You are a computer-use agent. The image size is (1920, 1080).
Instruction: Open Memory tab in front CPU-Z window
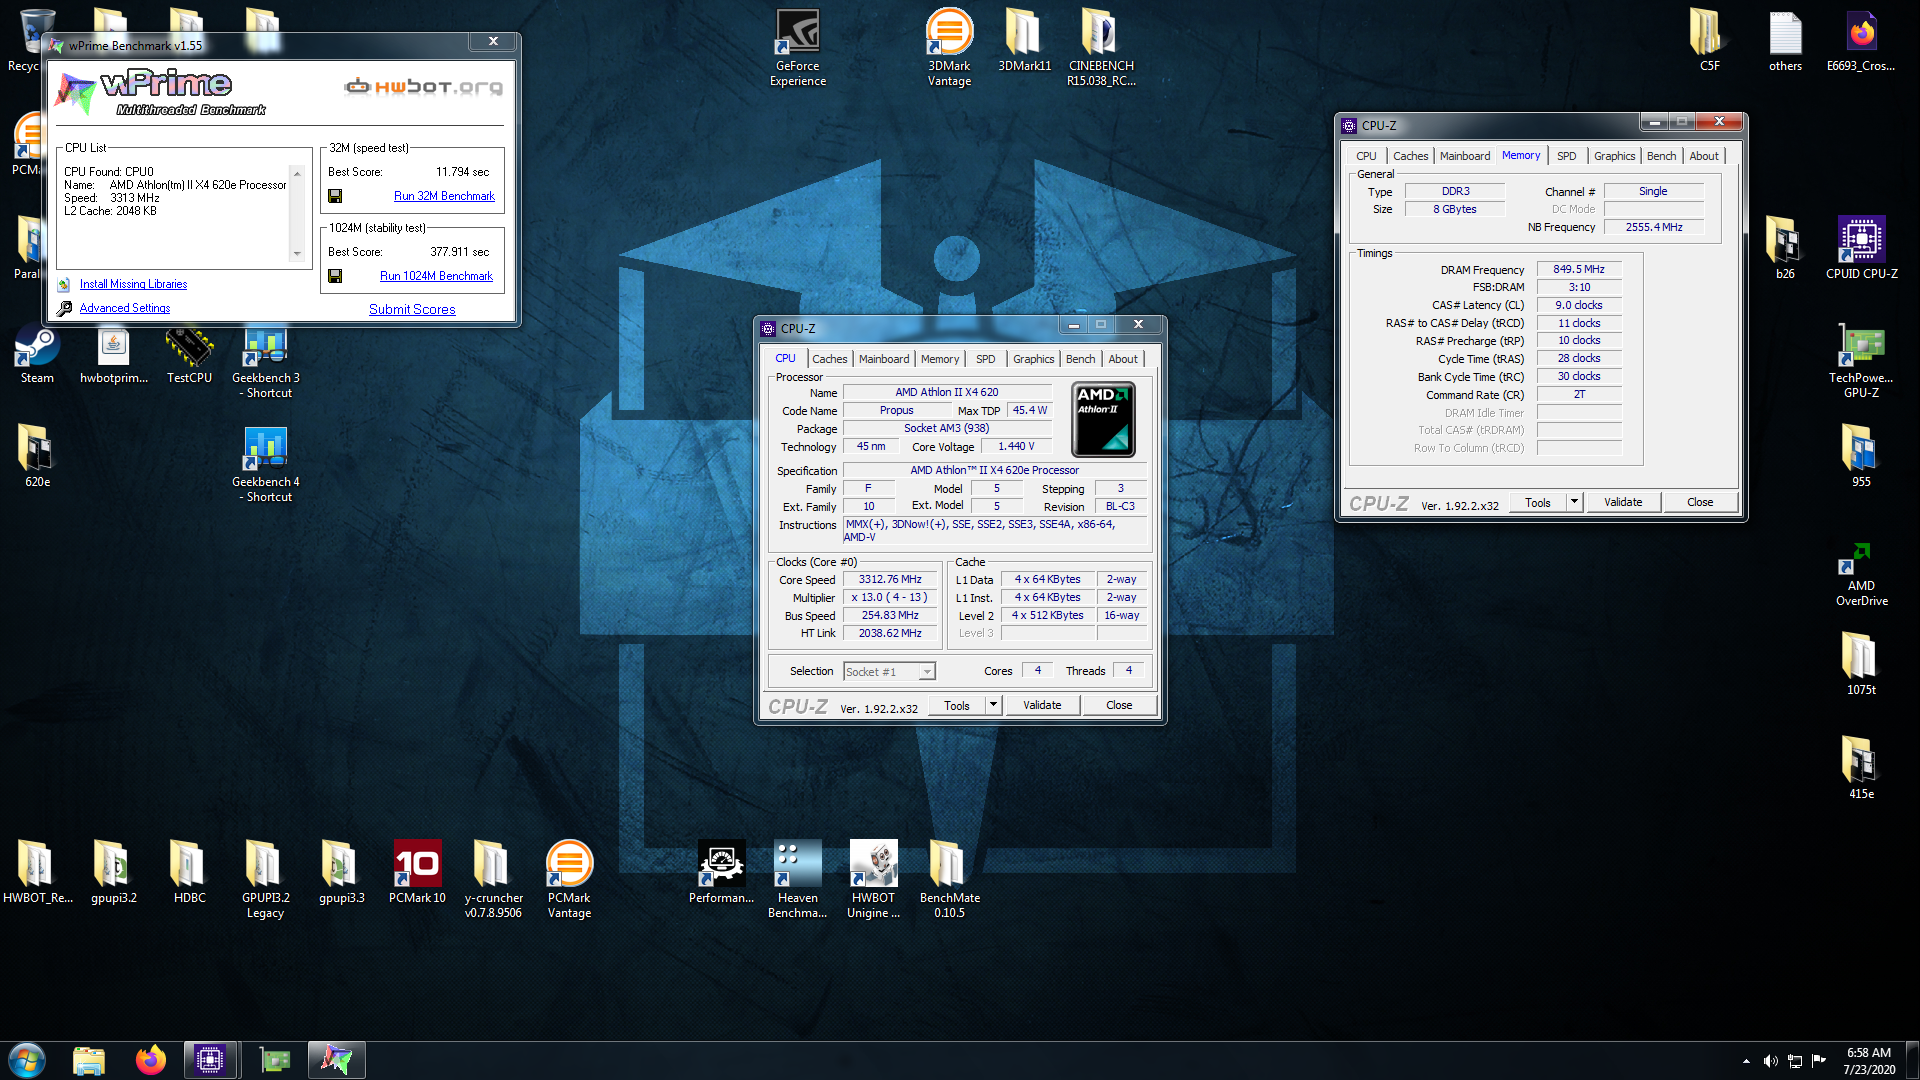pyautogui.click(x=940, y=359)
